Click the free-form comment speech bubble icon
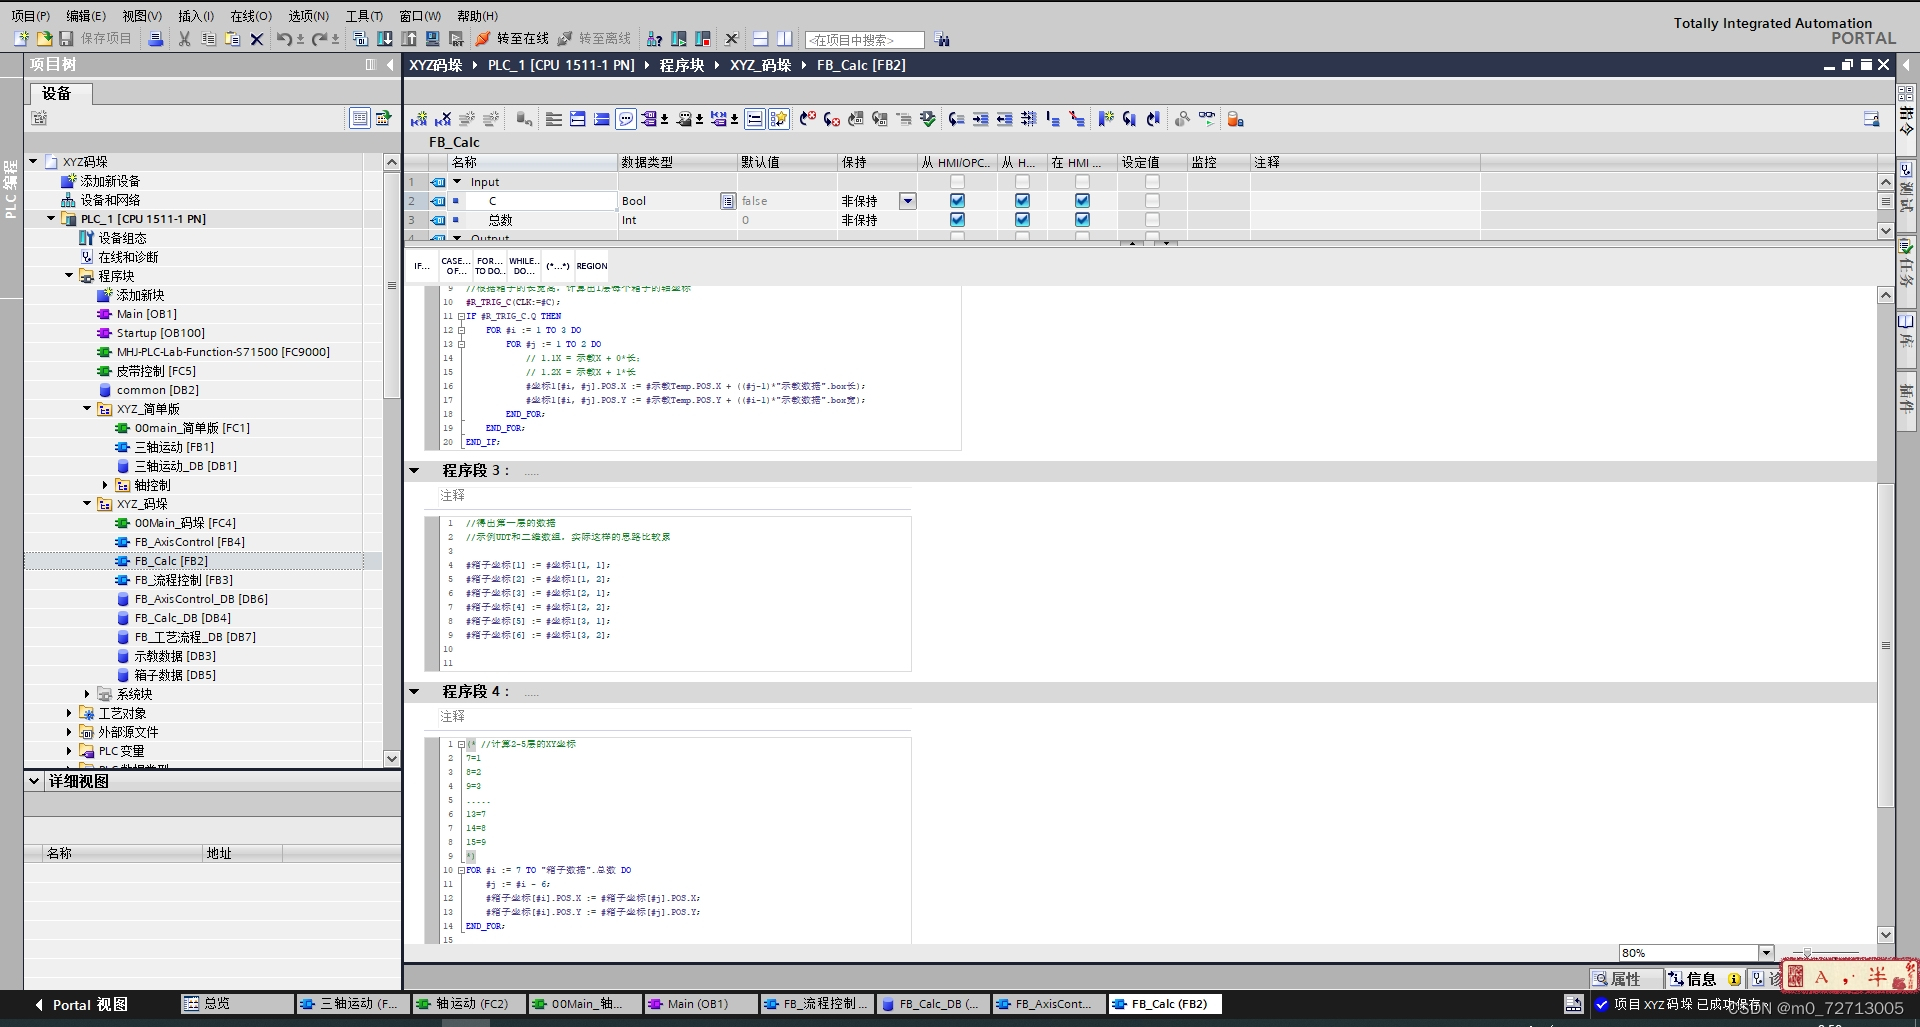This screenshot has height=1027, width=1920. click(x=626, y=119)
